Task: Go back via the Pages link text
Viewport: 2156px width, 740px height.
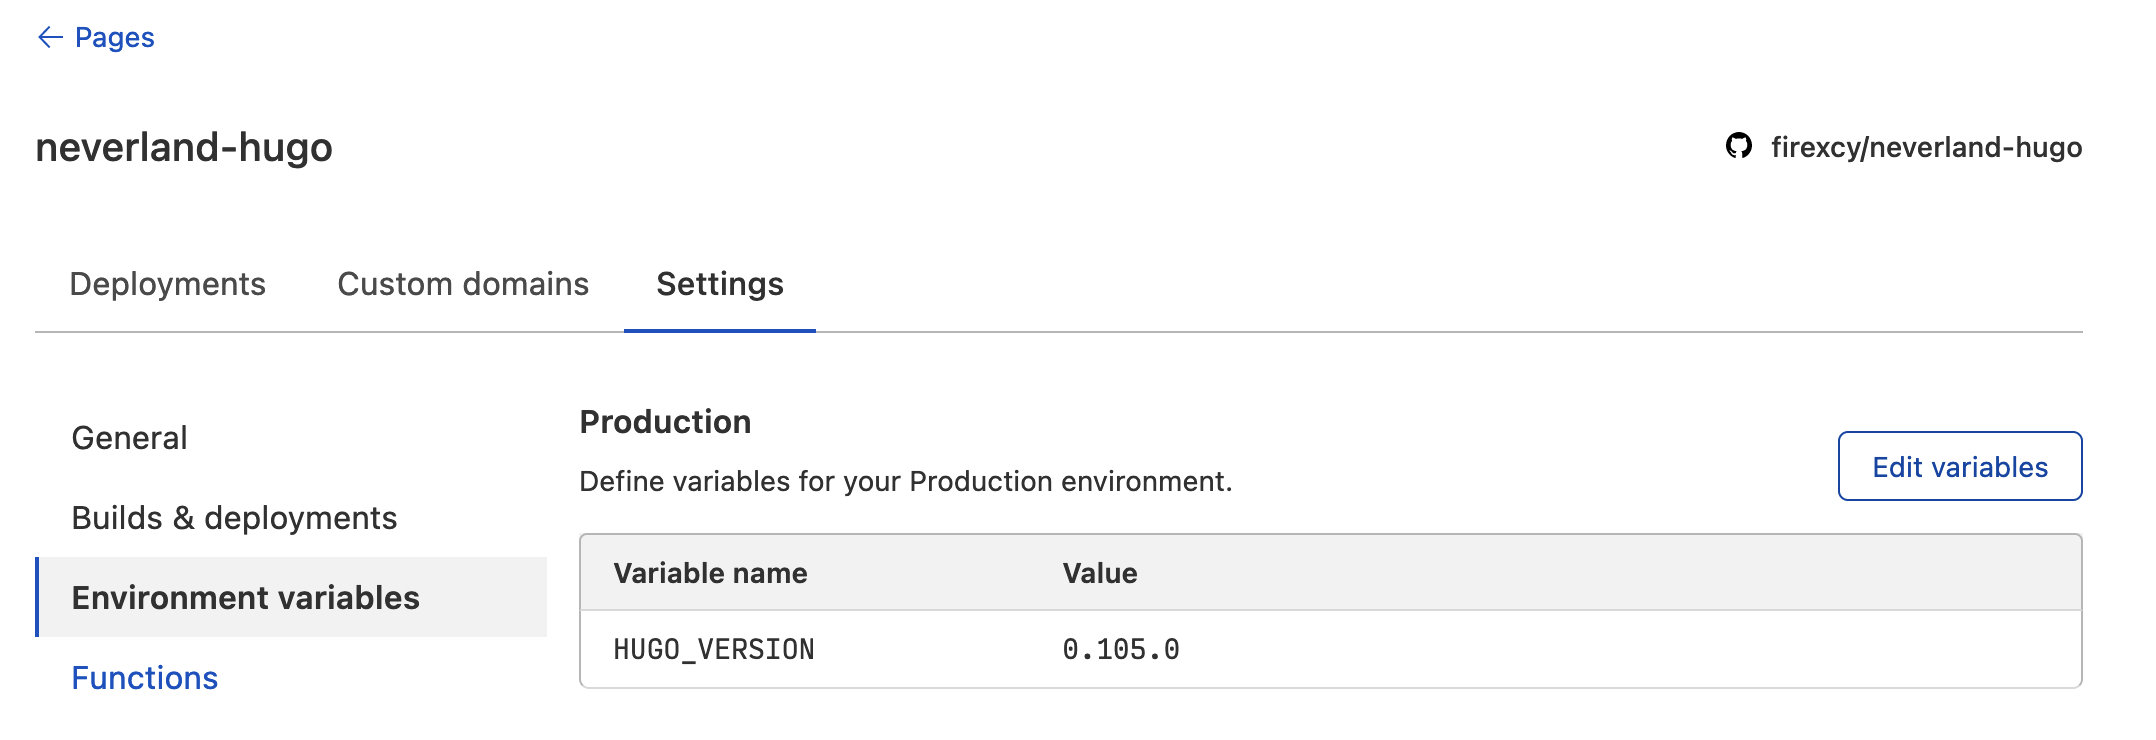Action: tap(114, 38)
